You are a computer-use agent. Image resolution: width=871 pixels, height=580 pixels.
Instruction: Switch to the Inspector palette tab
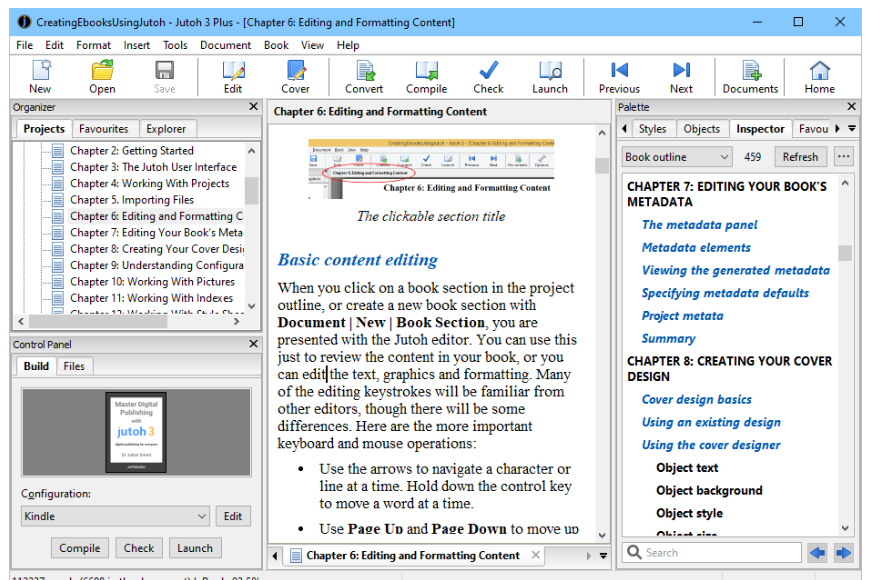pos(760,128)
